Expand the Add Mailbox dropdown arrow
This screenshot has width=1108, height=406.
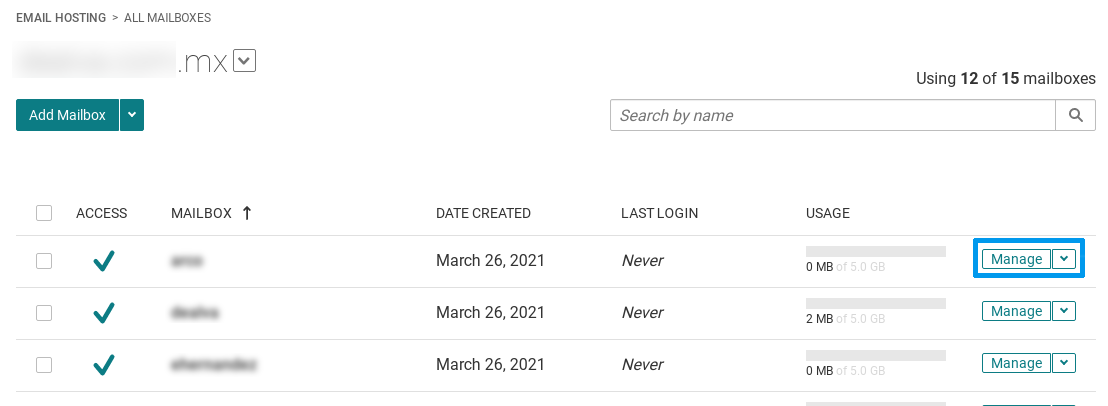132,115
